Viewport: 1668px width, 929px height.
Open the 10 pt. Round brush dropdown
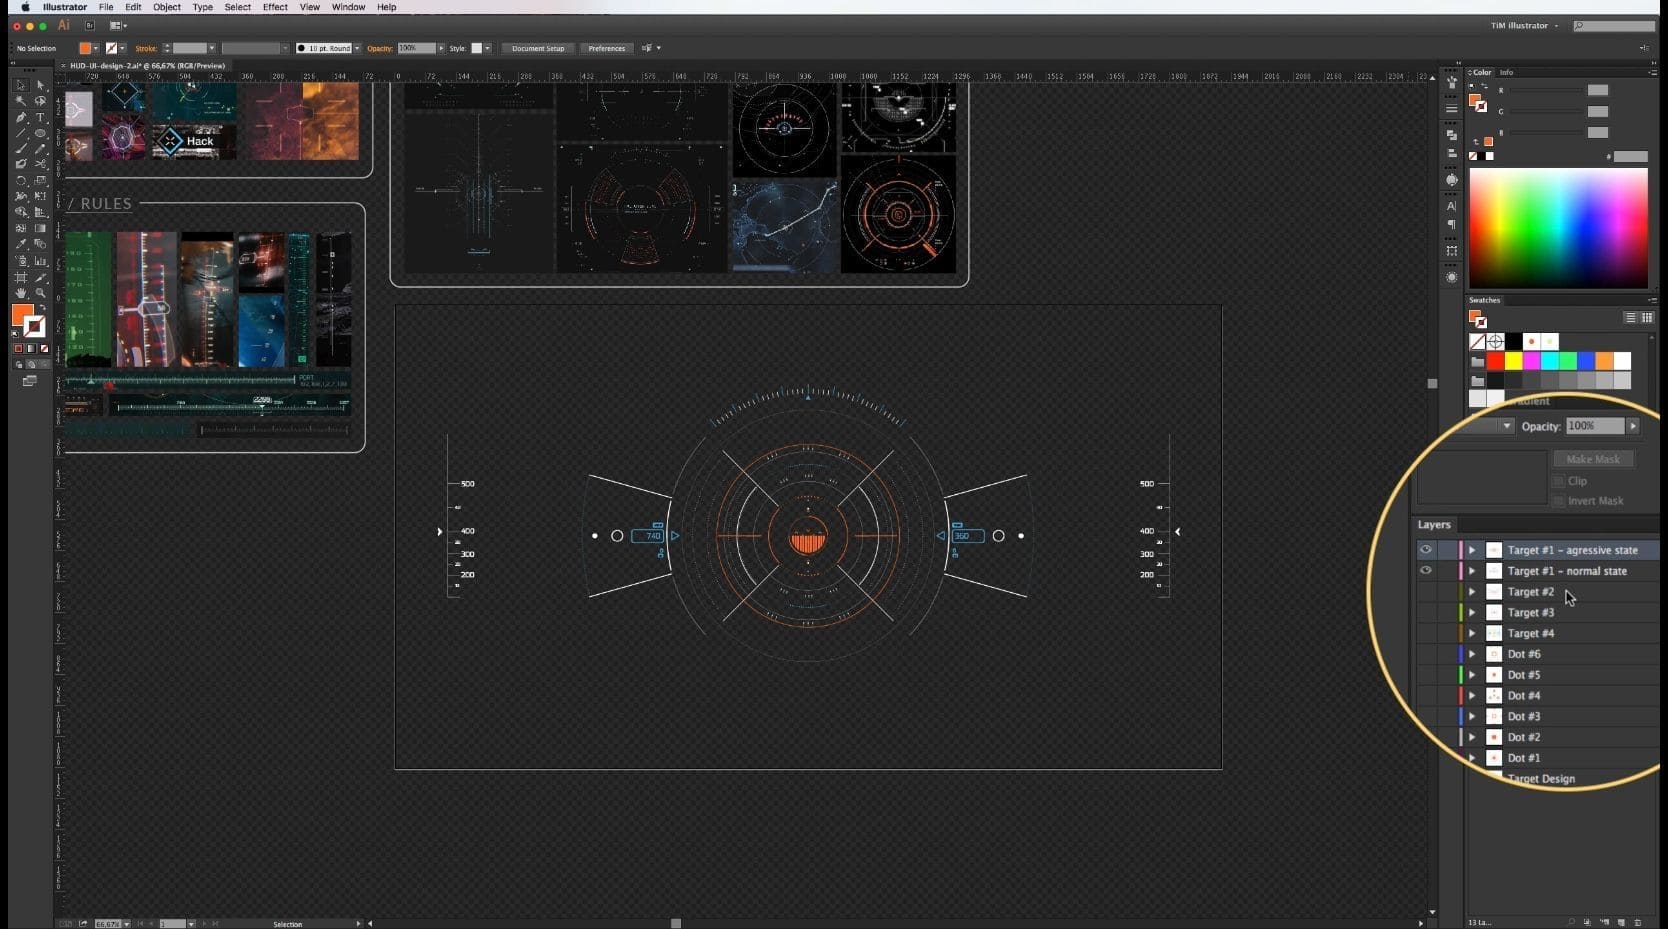[x=357, y=48]
